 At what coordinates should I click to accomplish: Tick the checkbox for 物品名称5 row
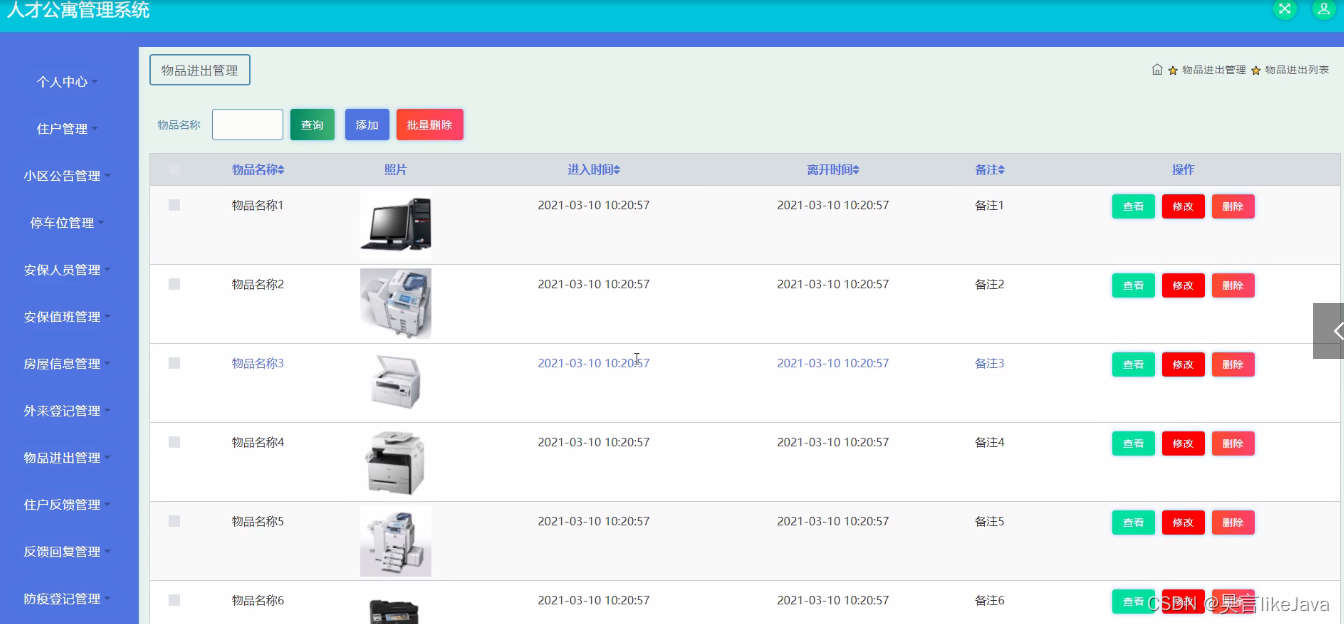(174, 521)
